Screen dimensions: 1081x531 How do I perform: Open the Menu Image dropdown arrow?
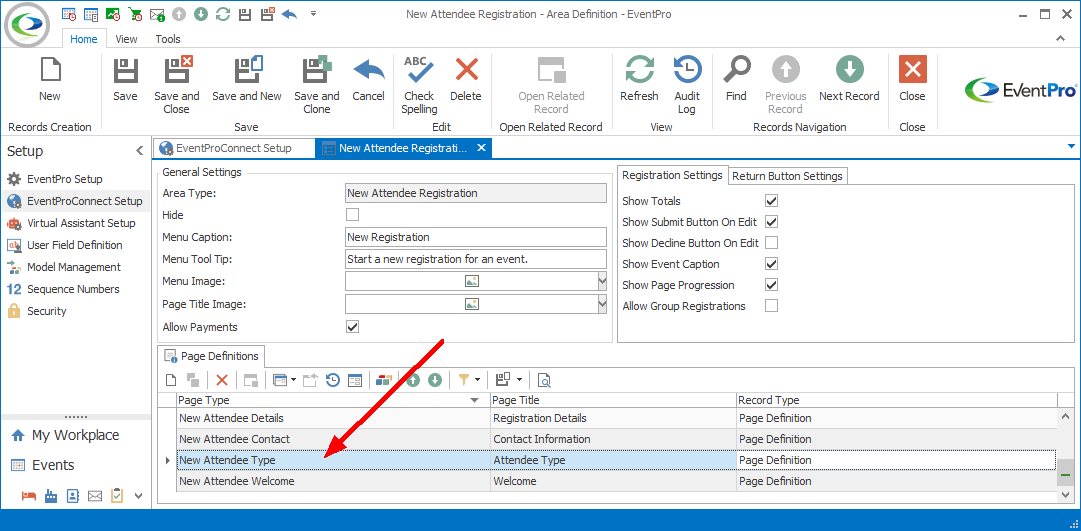(602, 281)
